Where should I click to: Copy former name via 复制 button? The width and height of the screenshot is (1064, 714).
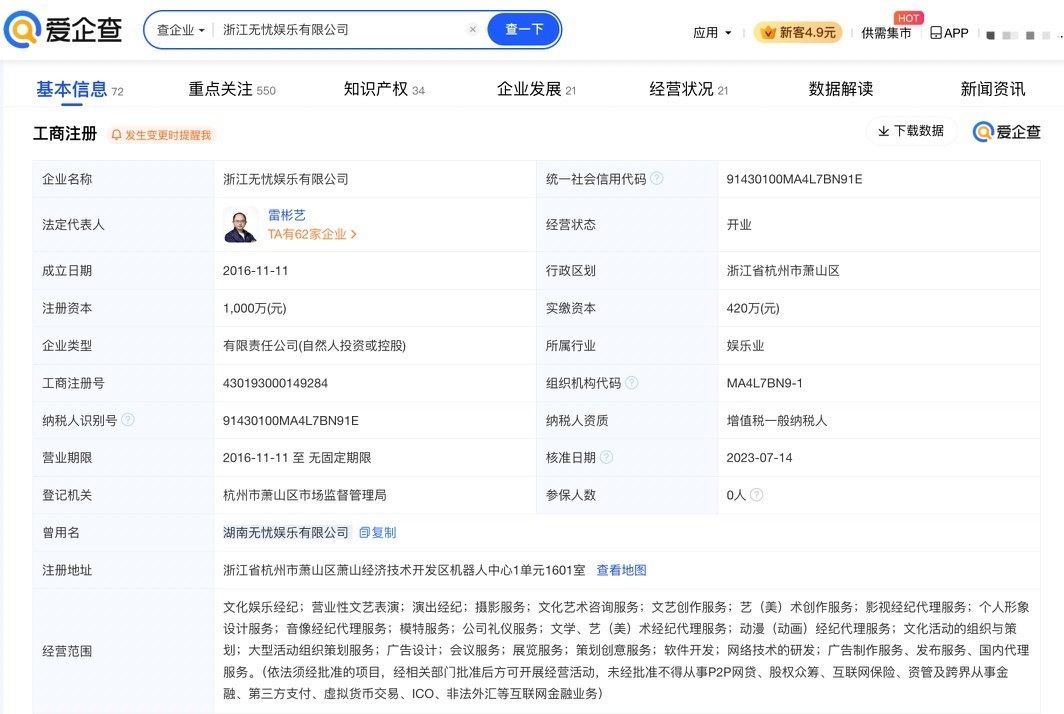click(378, 533)
